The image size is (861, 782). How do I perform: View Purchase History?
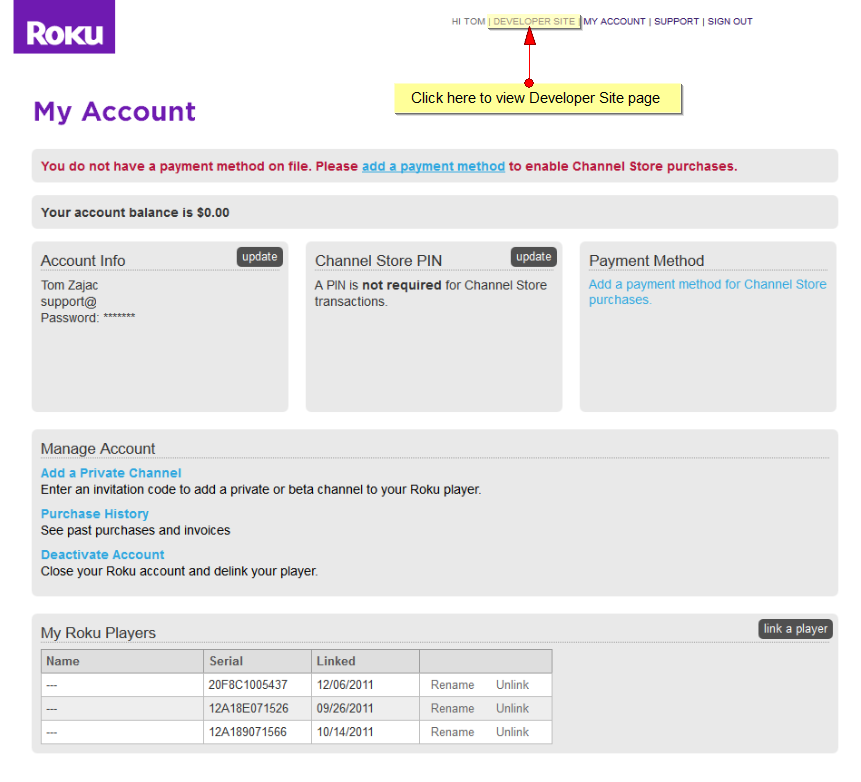tap(94, 514)
